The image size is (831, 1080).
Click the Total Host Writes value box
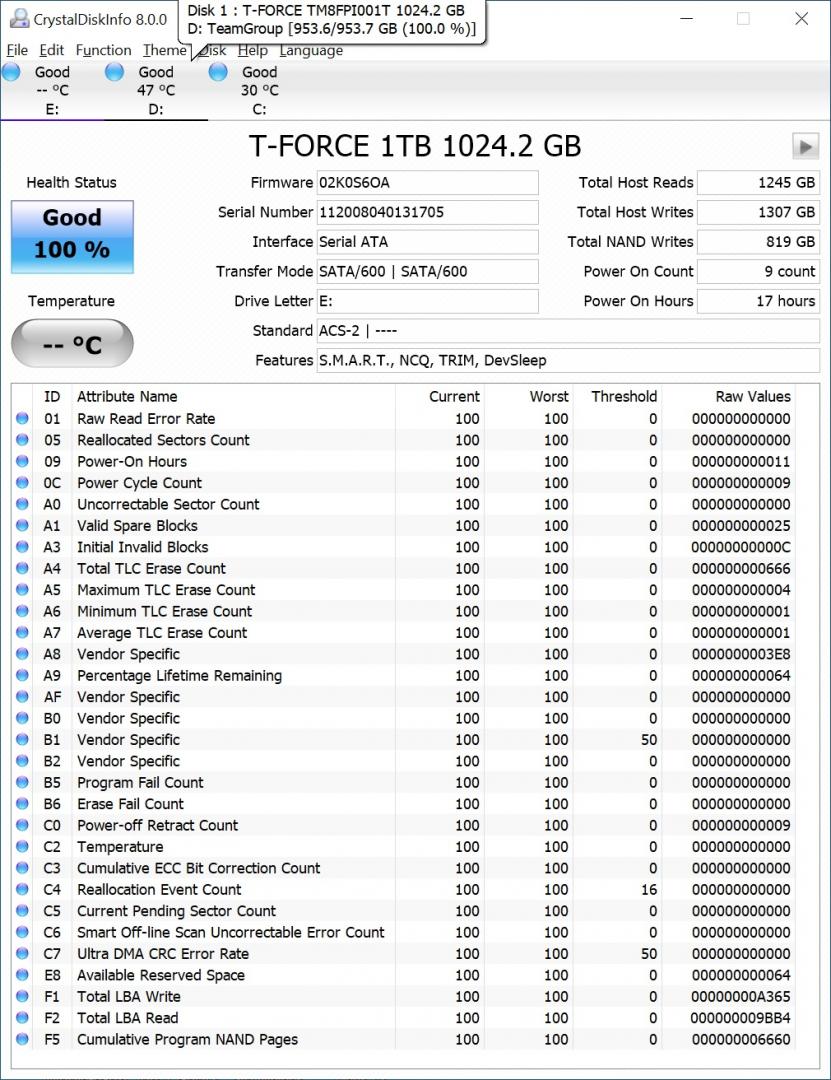[758, 212]
